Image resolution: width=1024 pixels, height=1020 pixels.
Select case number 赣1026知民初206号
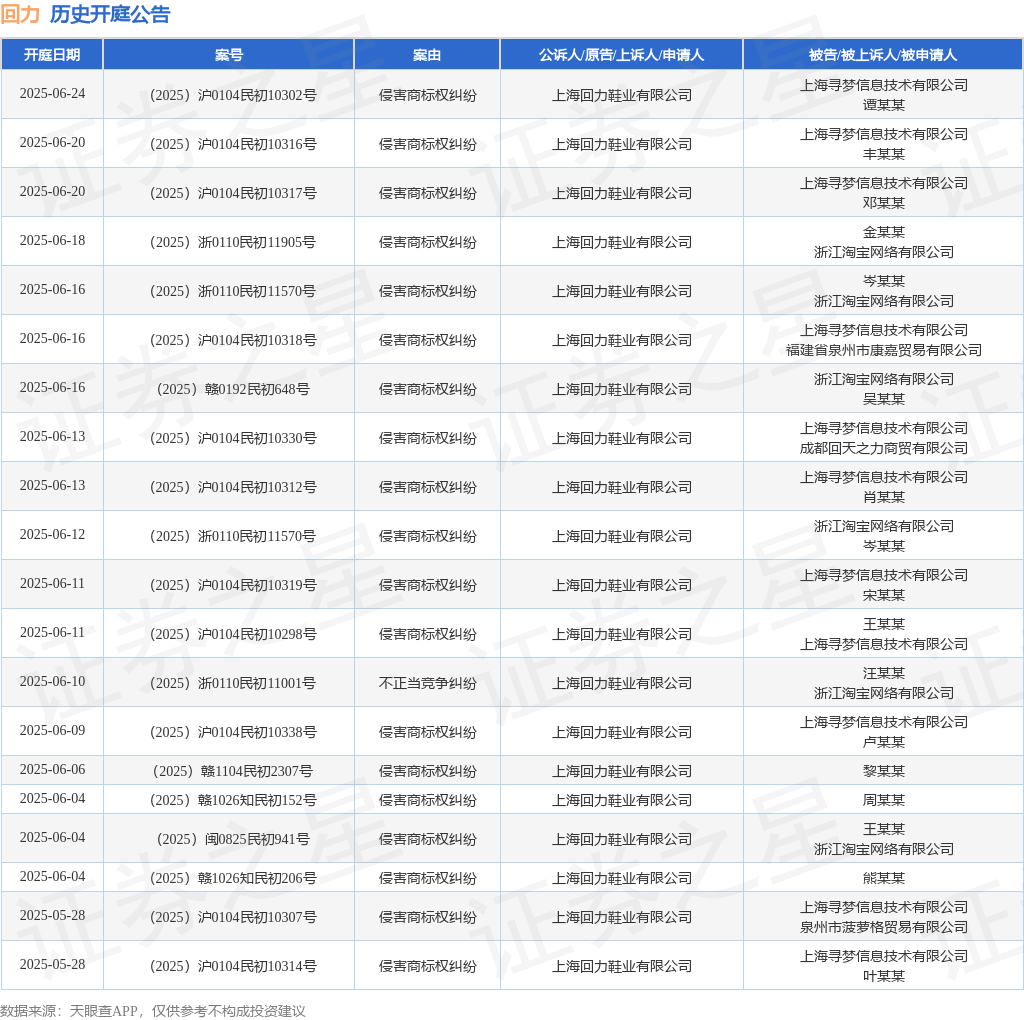233,878
